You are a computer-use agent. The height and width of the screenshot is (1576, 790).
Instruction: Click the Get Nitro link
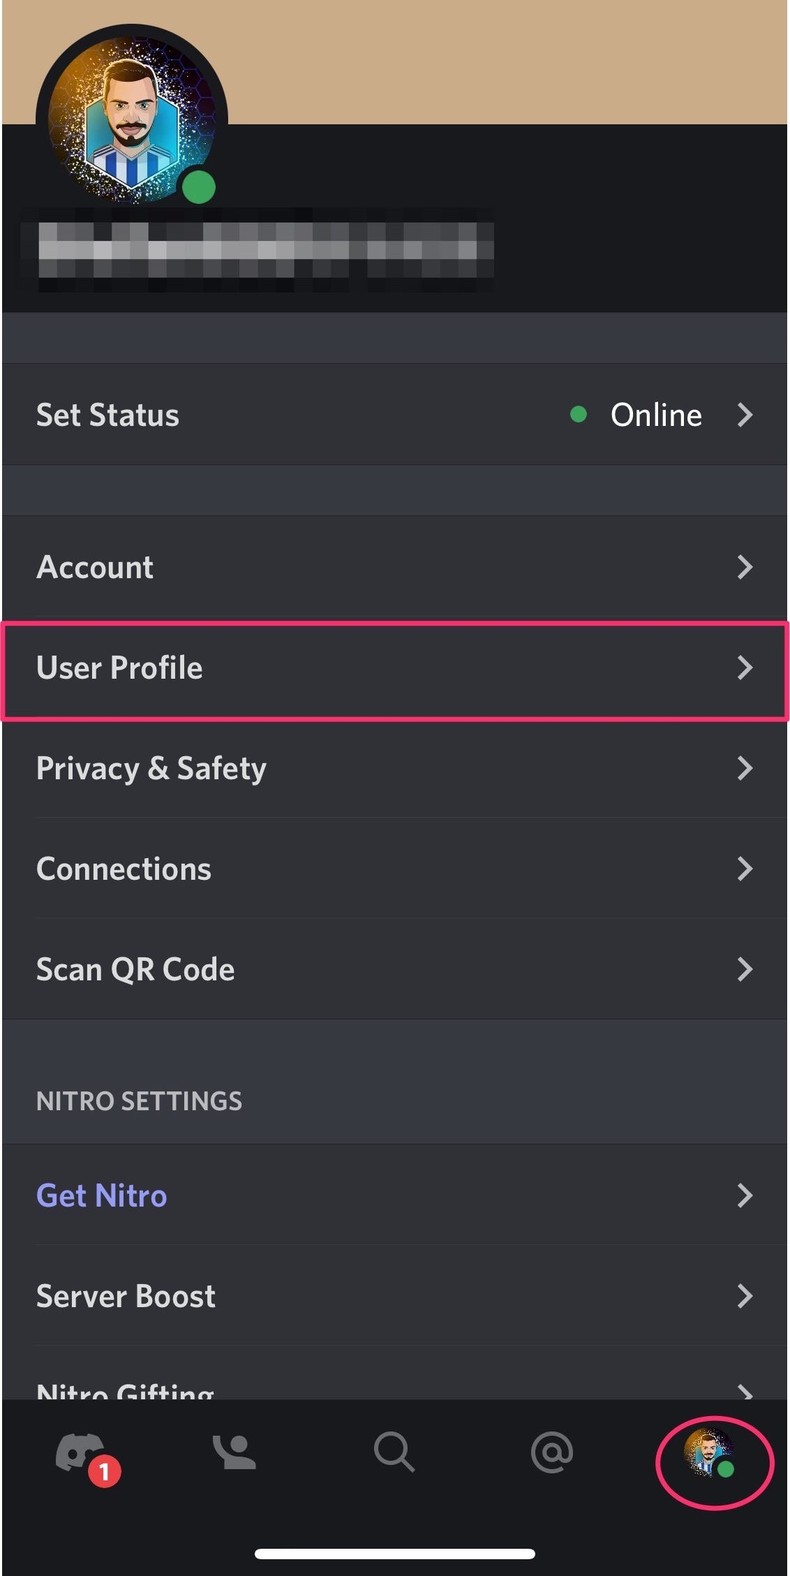101,1194
